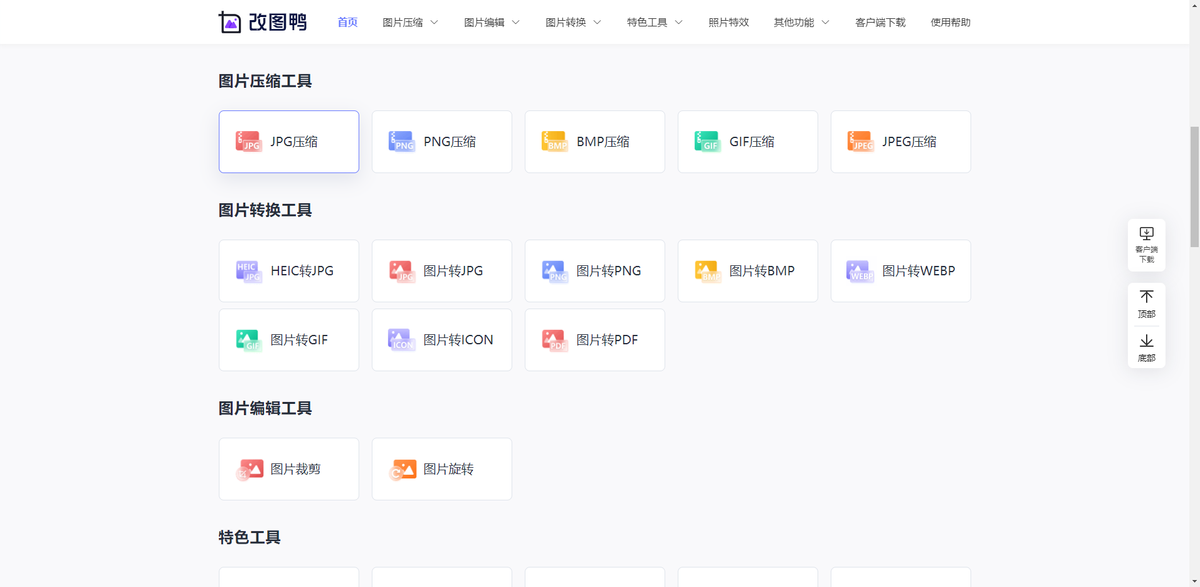
Task: Click the 改图鸭 logo icon
Action: pos(230,22)
